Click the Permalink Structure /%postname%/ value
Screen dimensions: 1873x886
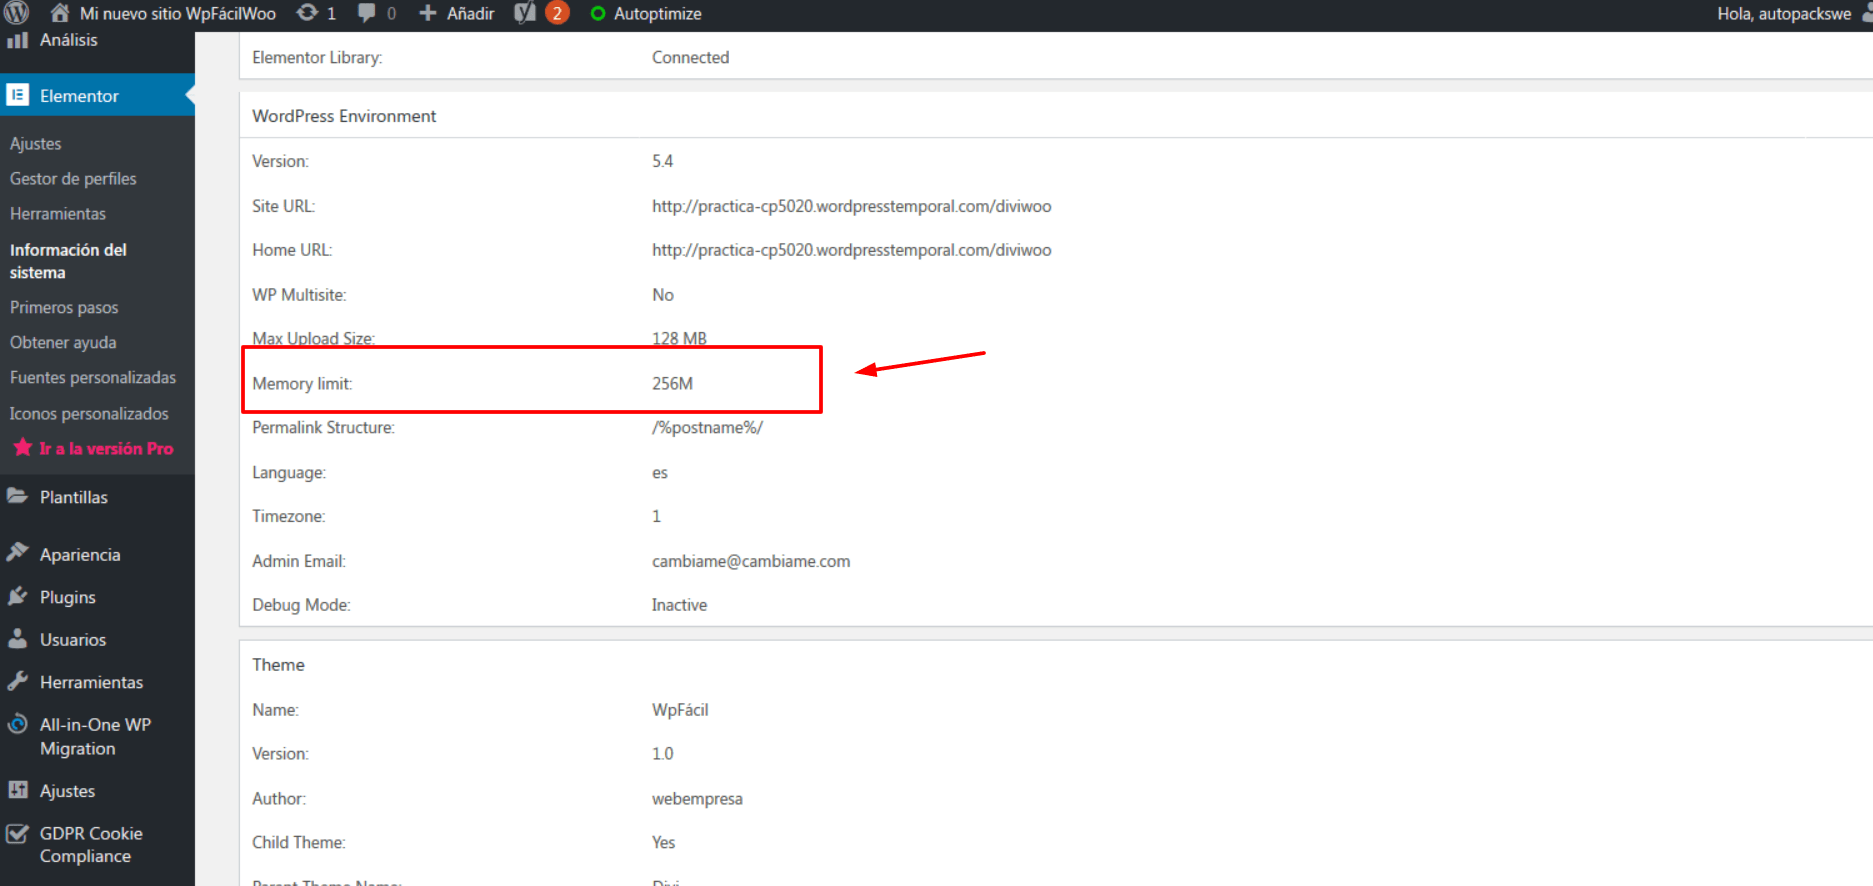coord(707,427)
